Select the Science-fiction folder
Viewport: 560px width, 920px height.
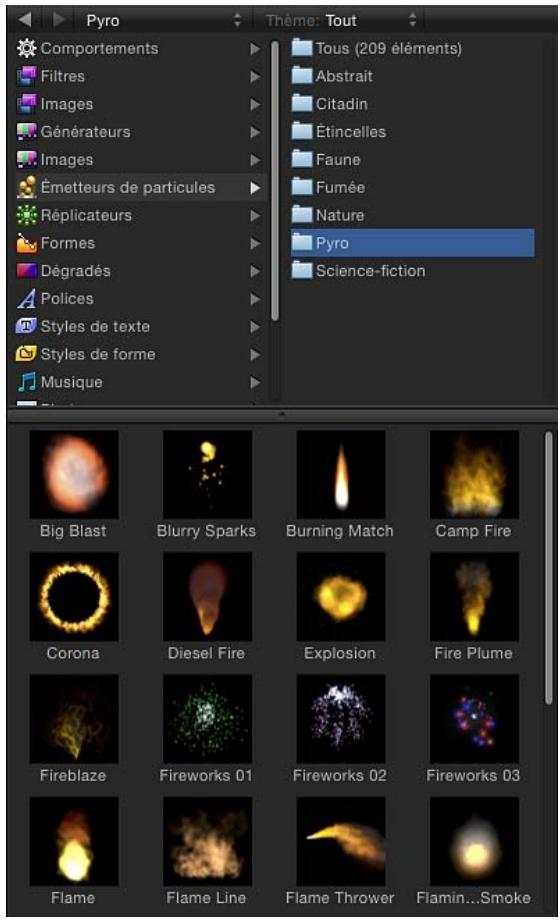point(359,270)
